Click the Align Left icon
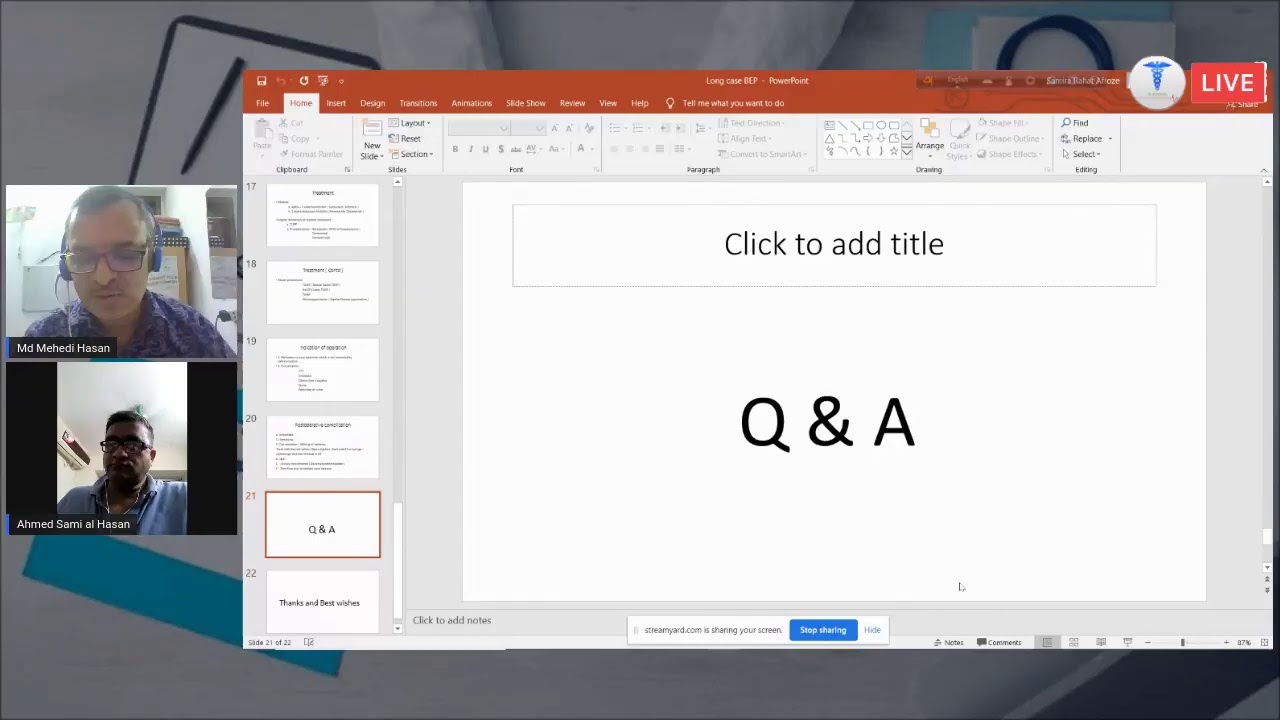 (x=614, y=149)
